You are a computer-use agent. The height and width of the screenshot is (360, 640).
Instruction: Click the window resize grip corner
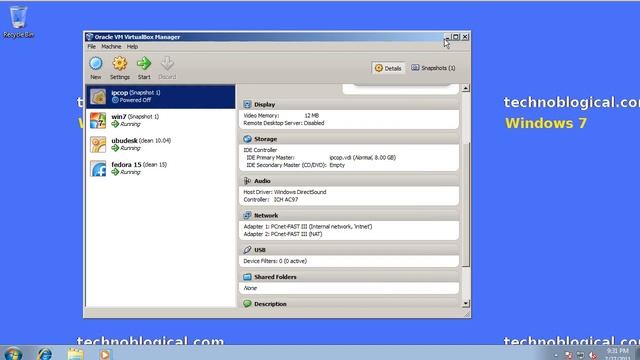tap(467, 314)
